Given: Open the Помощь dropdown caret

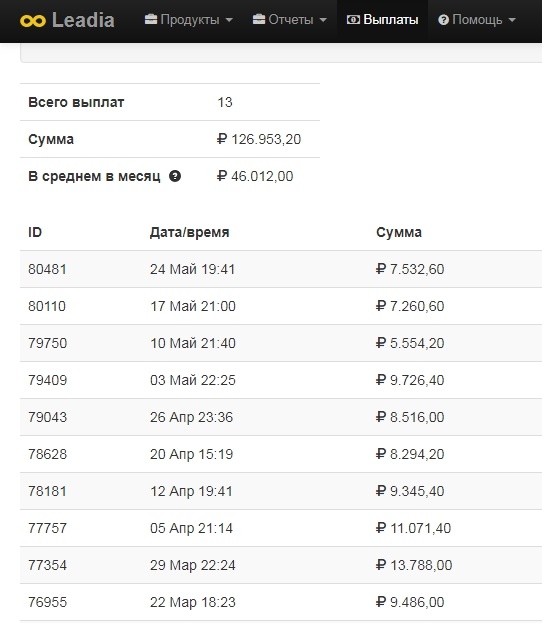Looking at the screenshot, I should point(512,20).
